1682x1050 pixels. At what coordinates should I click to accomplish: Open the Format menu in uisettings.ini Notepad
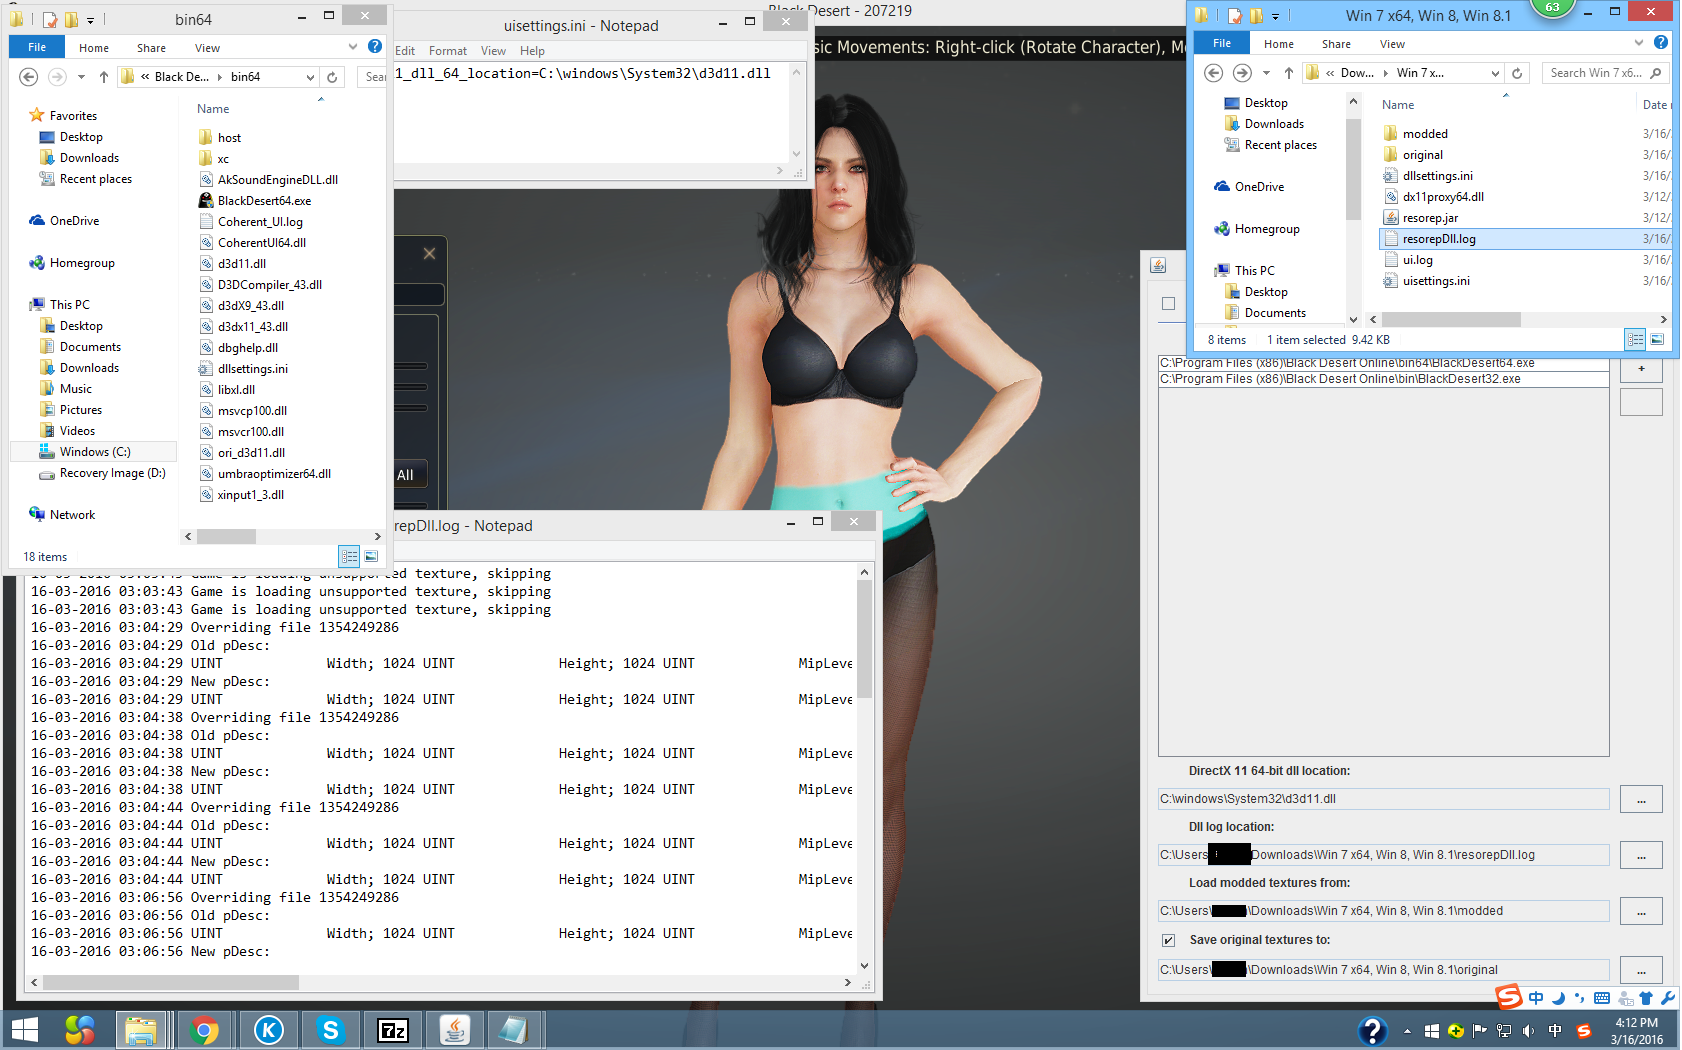click(447, 51)
